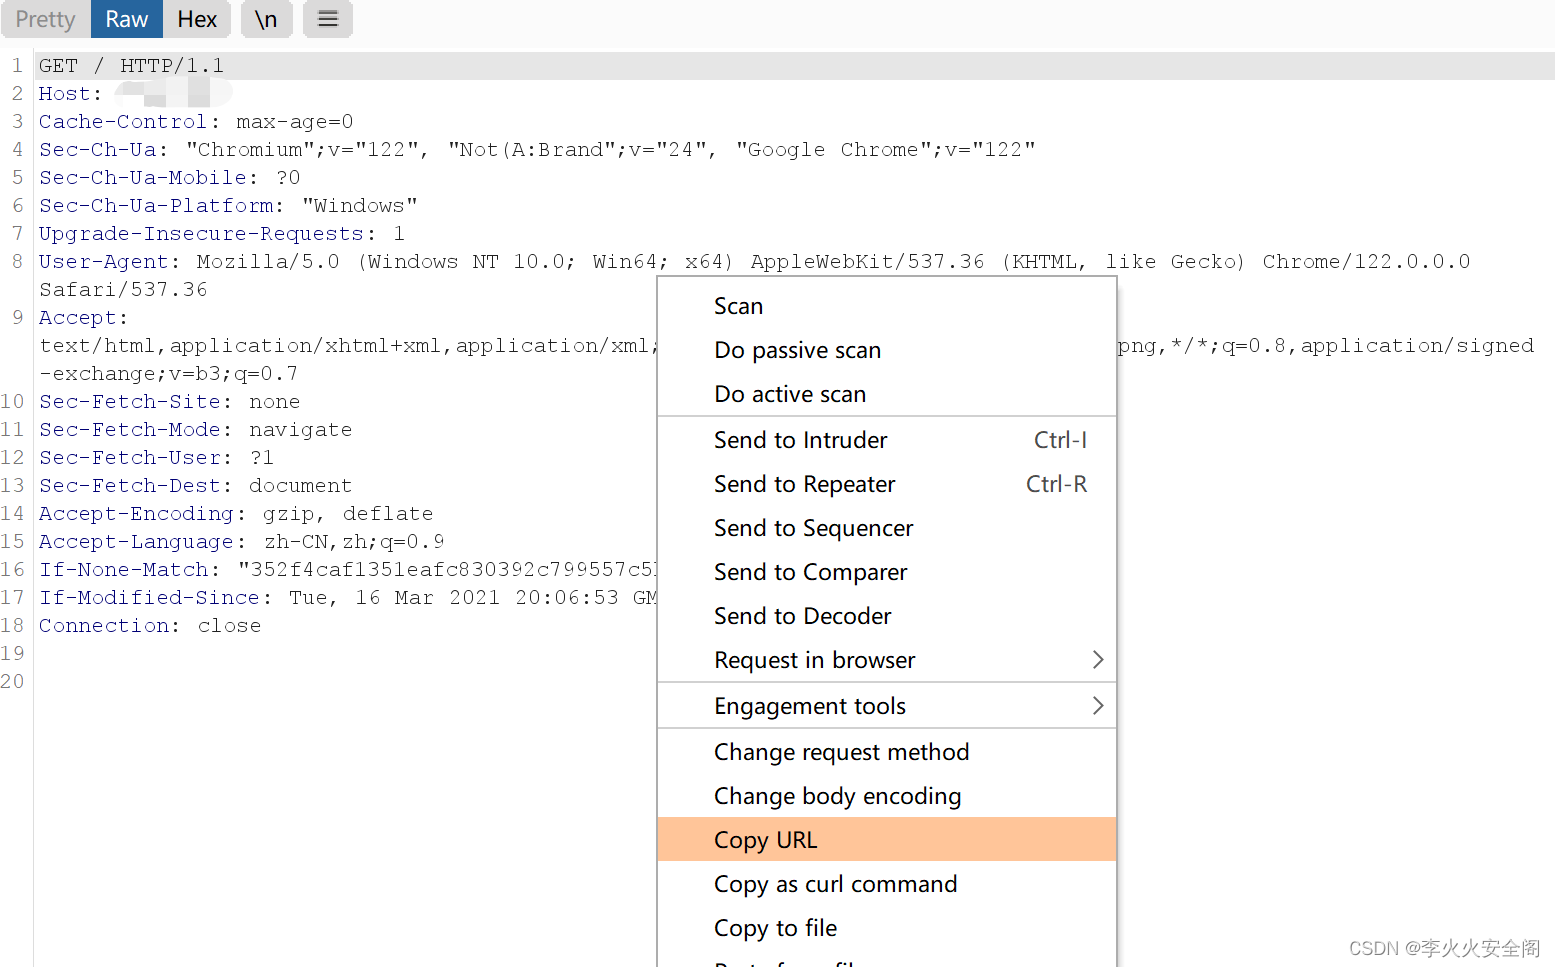Click the zh-CN,zh;q=0.9 value
Screen dimensions: 1555x967
tap(354, 542)
